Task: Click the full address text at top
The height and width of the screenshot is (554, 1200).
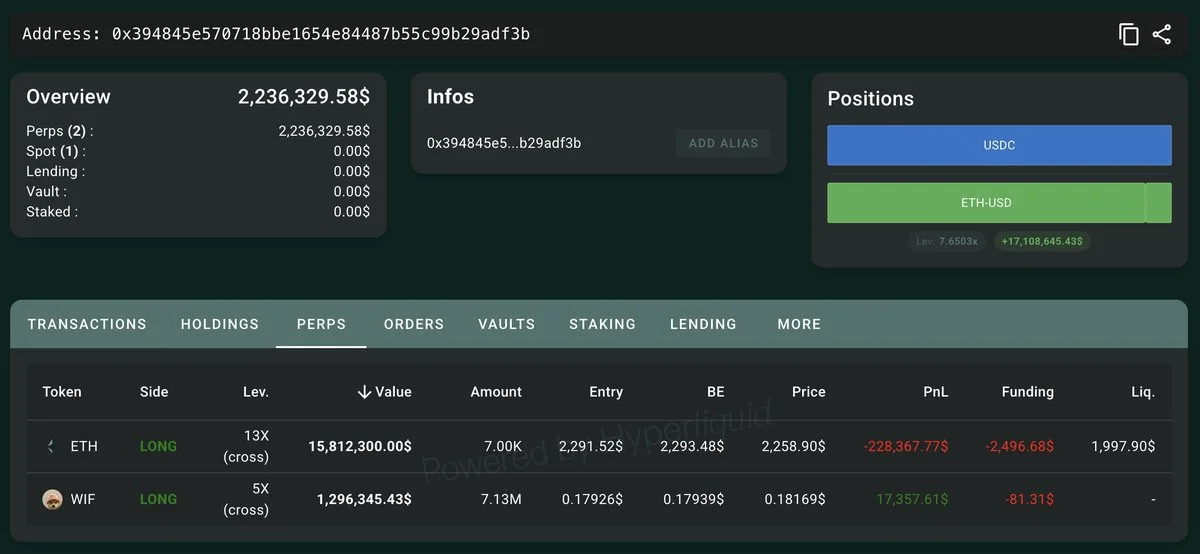Action: tap(276, 34)
